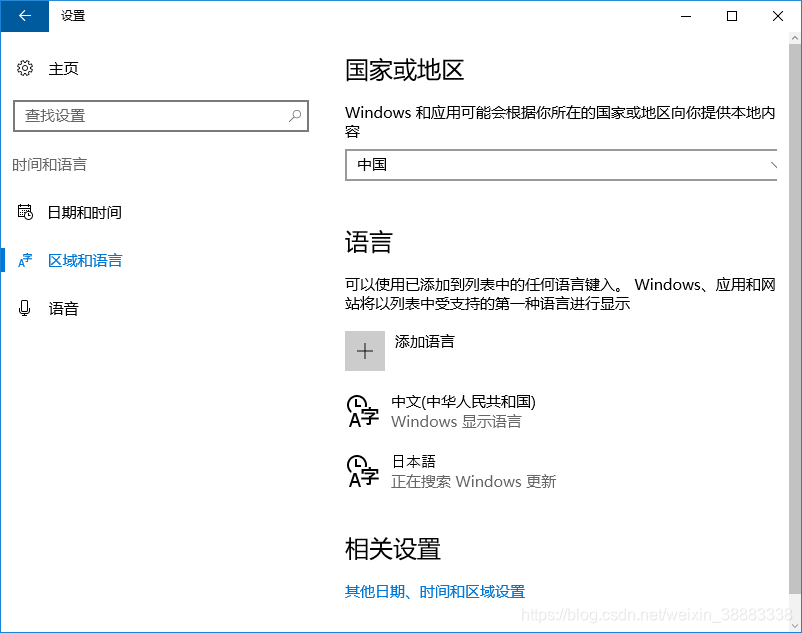Close the 设置 window
This screenshot has width=802, height=633.
tap(778, 16)
